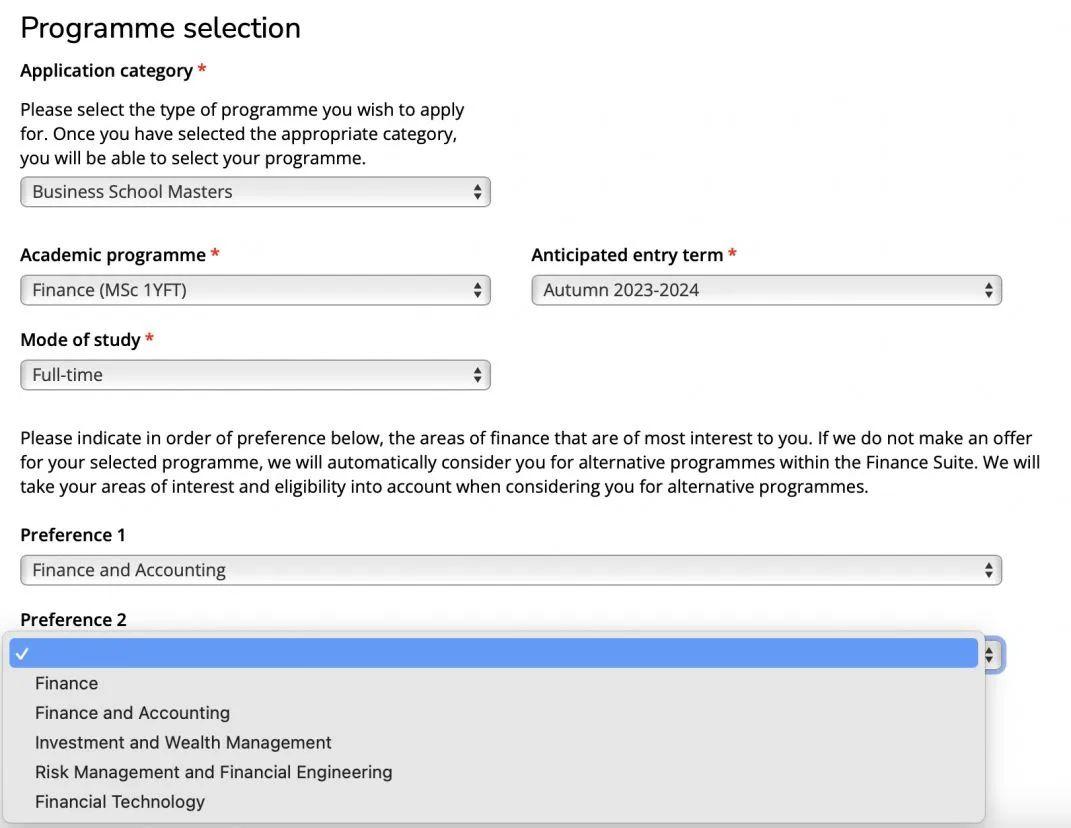Image resolution: width=1071 pixels, height=828 pixels.
Task: Click the Preference 2 stepper arrows
Action: click(990, 655)
